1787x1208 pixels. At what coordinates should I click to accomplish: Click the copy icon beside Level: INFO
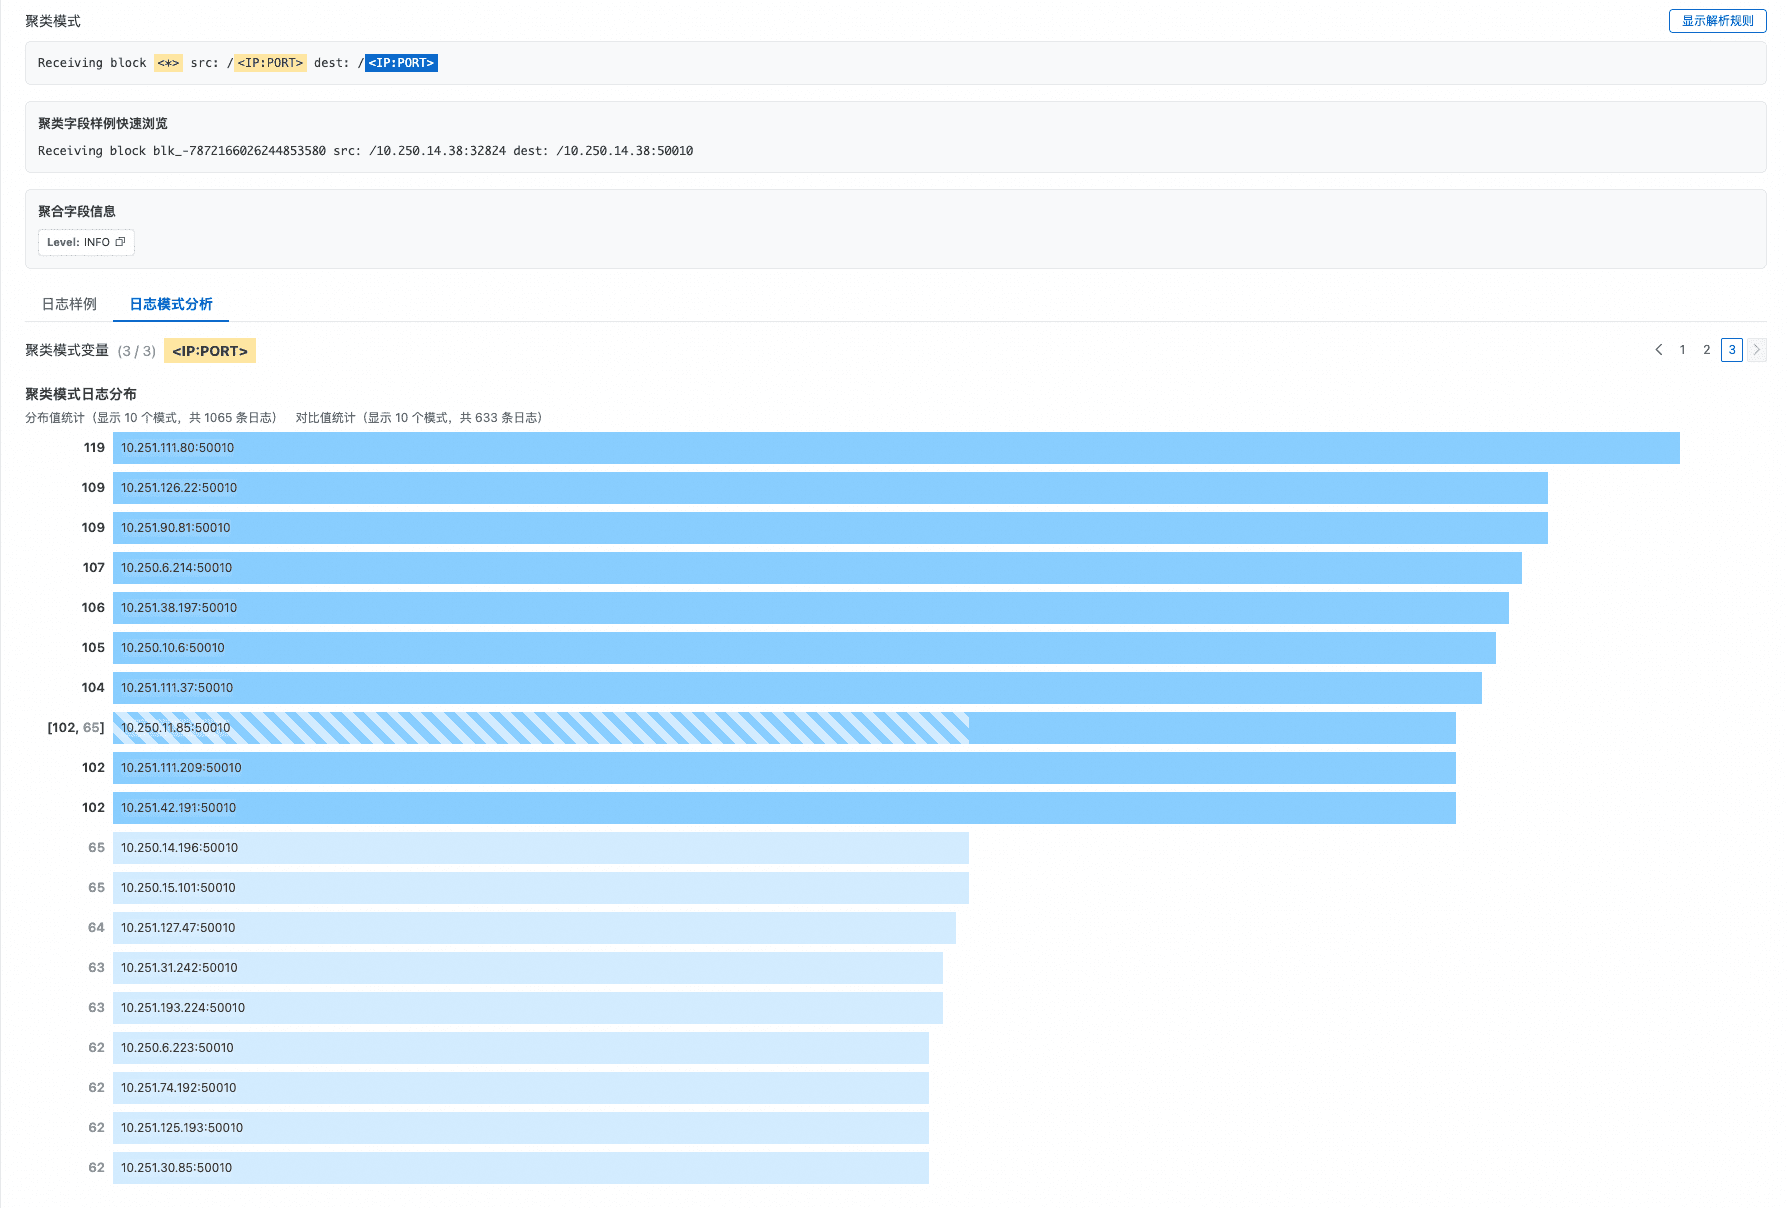[x=121, y=242]
